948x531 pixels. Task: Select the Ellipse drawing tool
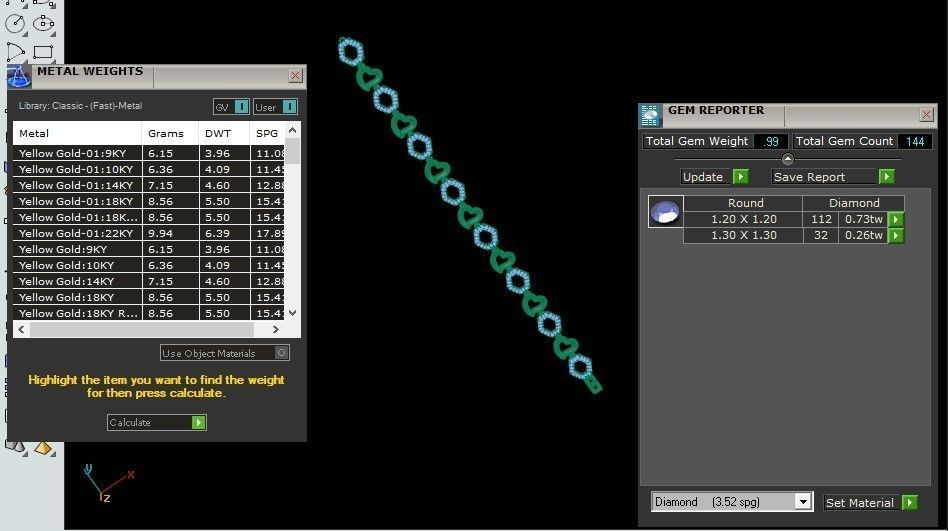(44, 24)
